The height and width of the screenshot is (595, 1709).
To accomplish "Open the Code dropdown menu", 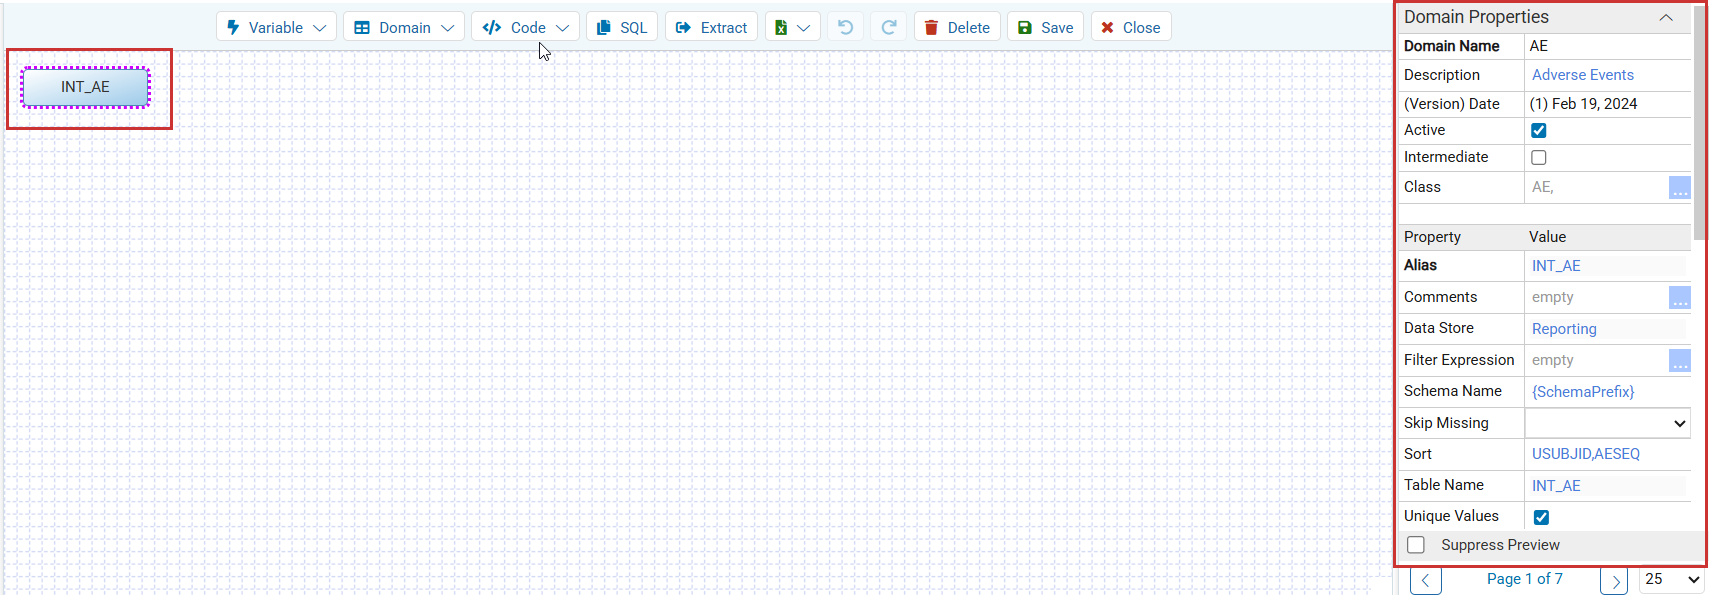I will point(525,27).
